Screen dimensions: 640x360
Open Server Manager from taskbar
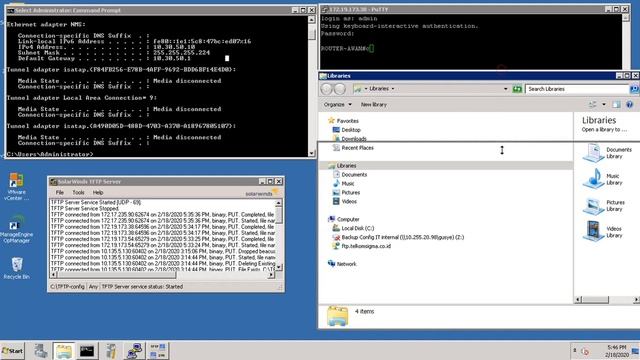click(x=41, y=351)
